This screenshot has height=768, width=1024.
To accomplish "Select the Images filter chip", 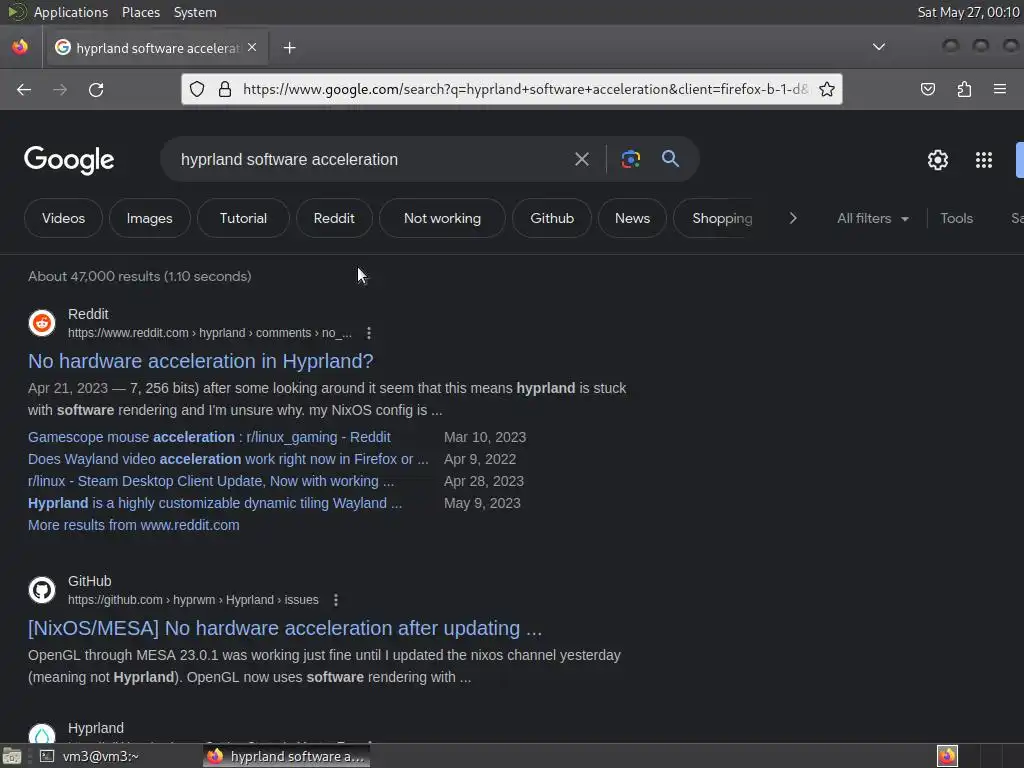I will (x=150, y=218).
